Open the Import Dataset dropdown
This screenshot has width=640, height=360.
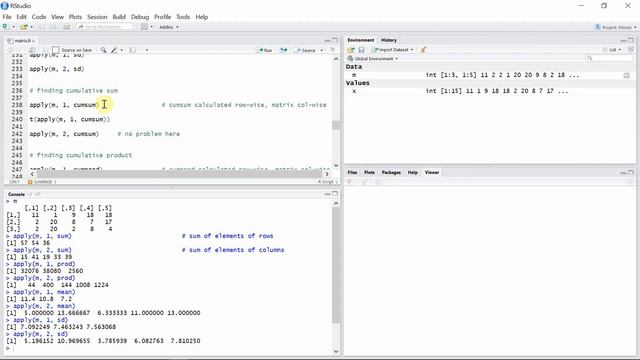click(x=392, y=50)
